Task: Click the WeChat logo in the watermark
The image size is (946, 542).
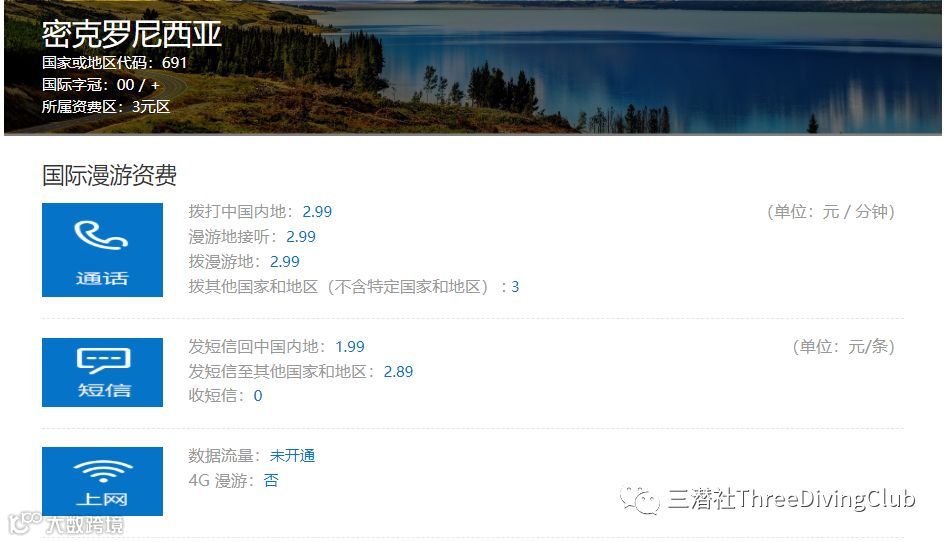Action: 640,500
